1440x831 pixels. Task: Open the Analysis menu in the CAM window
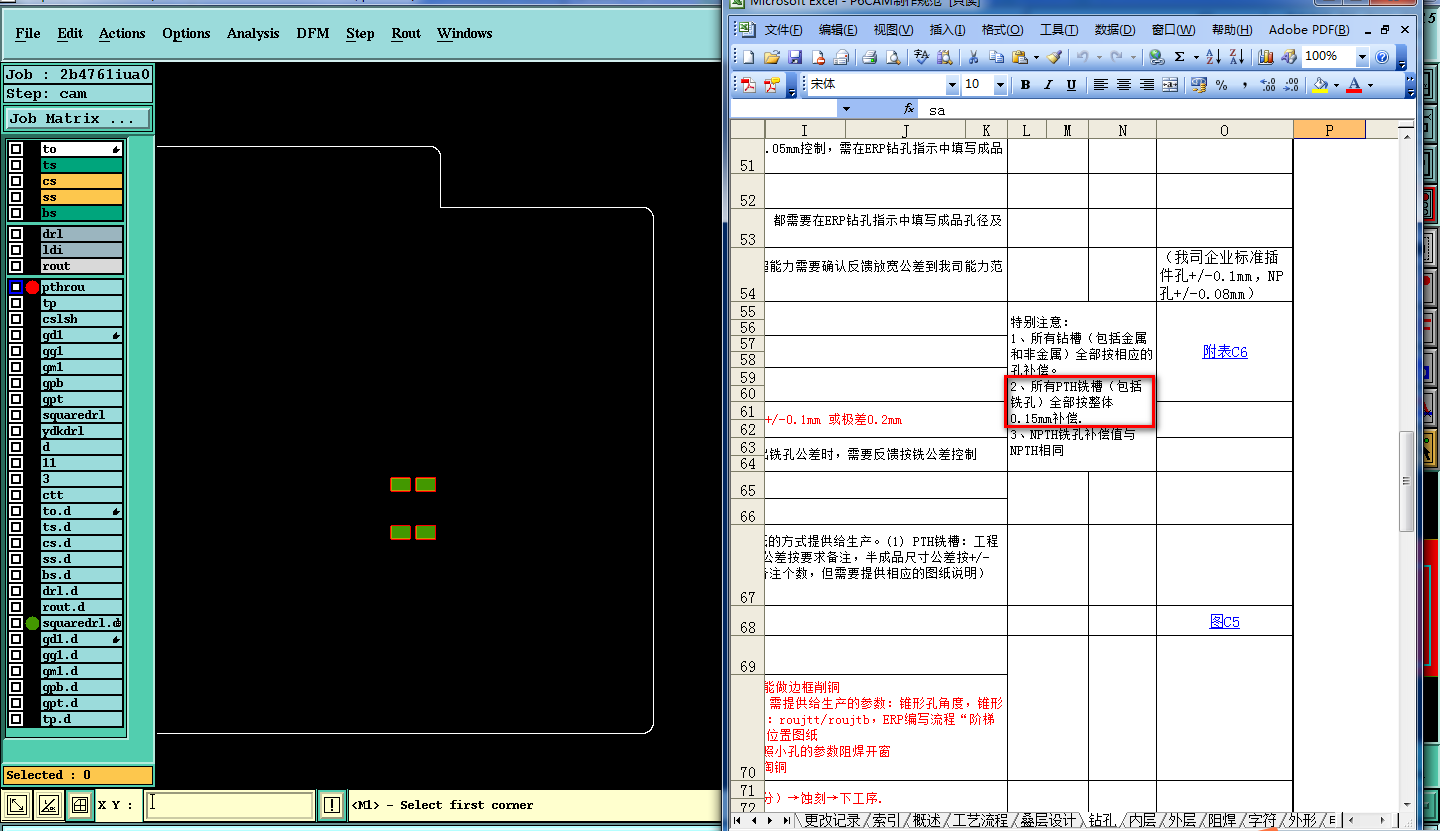click(x=253, y=33)
